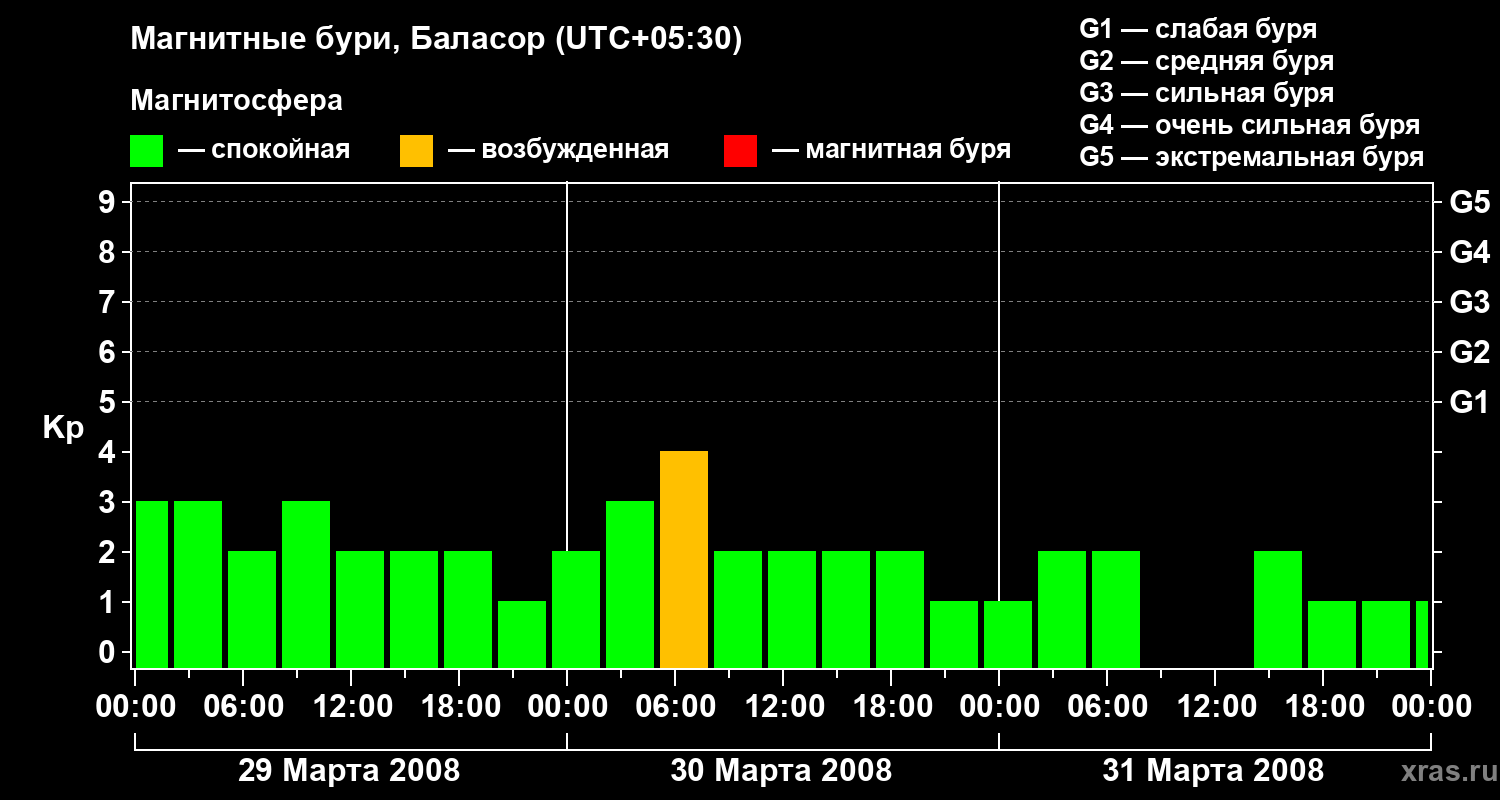Click the '12:00' tick label under 30 March
Viewport: 1500px width, 800px height.
coord(783,707)
